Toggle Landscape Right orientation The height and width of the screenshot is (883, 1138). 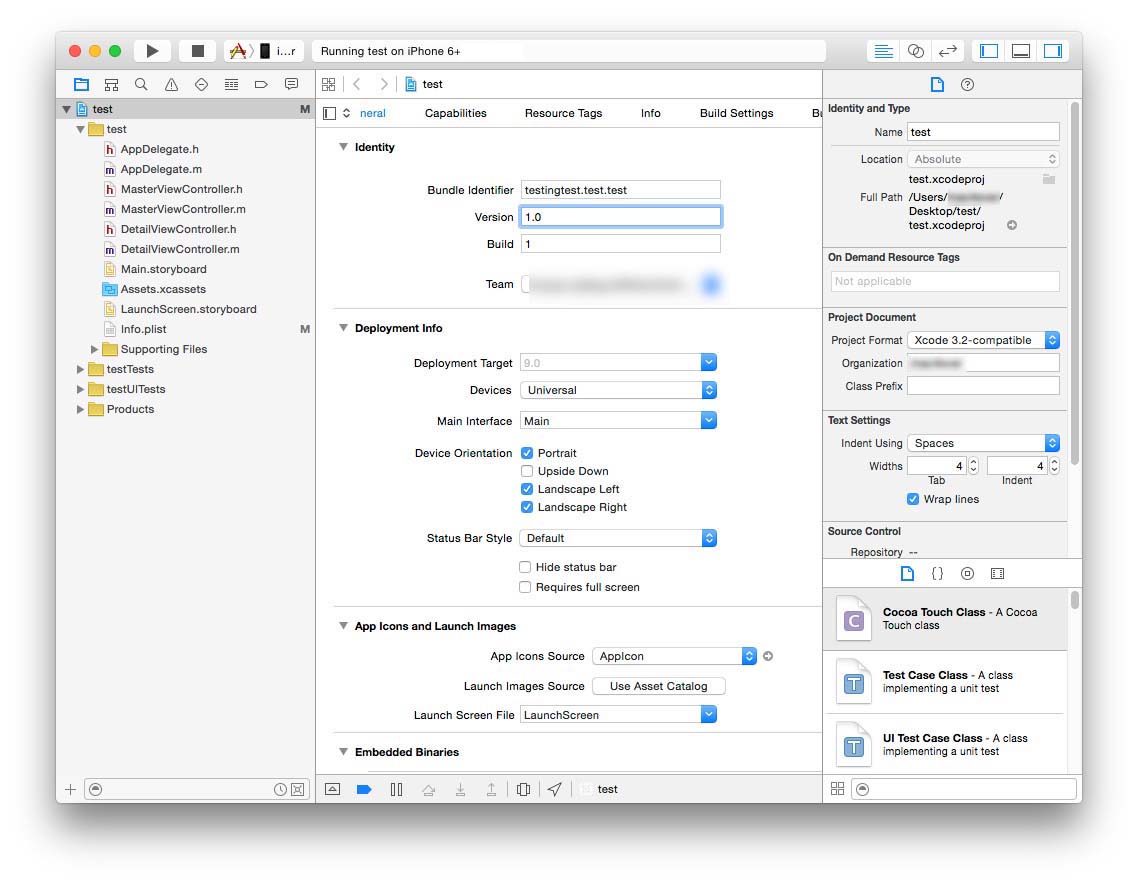point(527,507)
